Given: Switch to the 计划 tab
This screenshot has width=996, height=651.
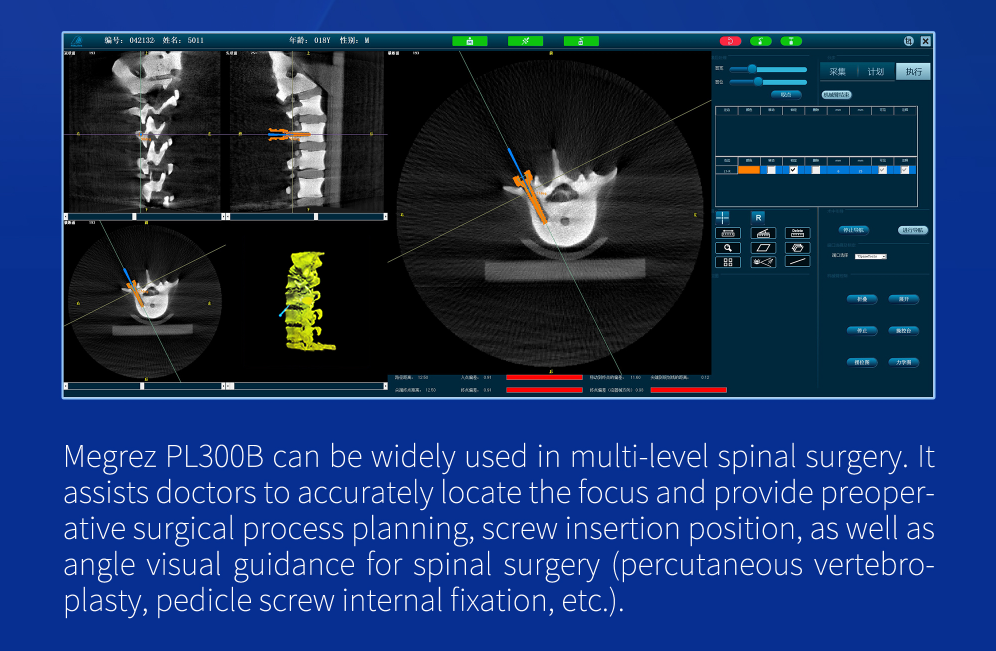Looking at the screenshot, I should point(876,72).
